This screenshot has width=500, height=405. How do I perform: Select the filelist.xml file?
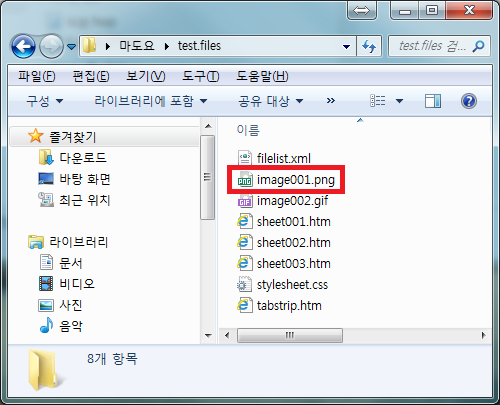click(x=284, y=158)
